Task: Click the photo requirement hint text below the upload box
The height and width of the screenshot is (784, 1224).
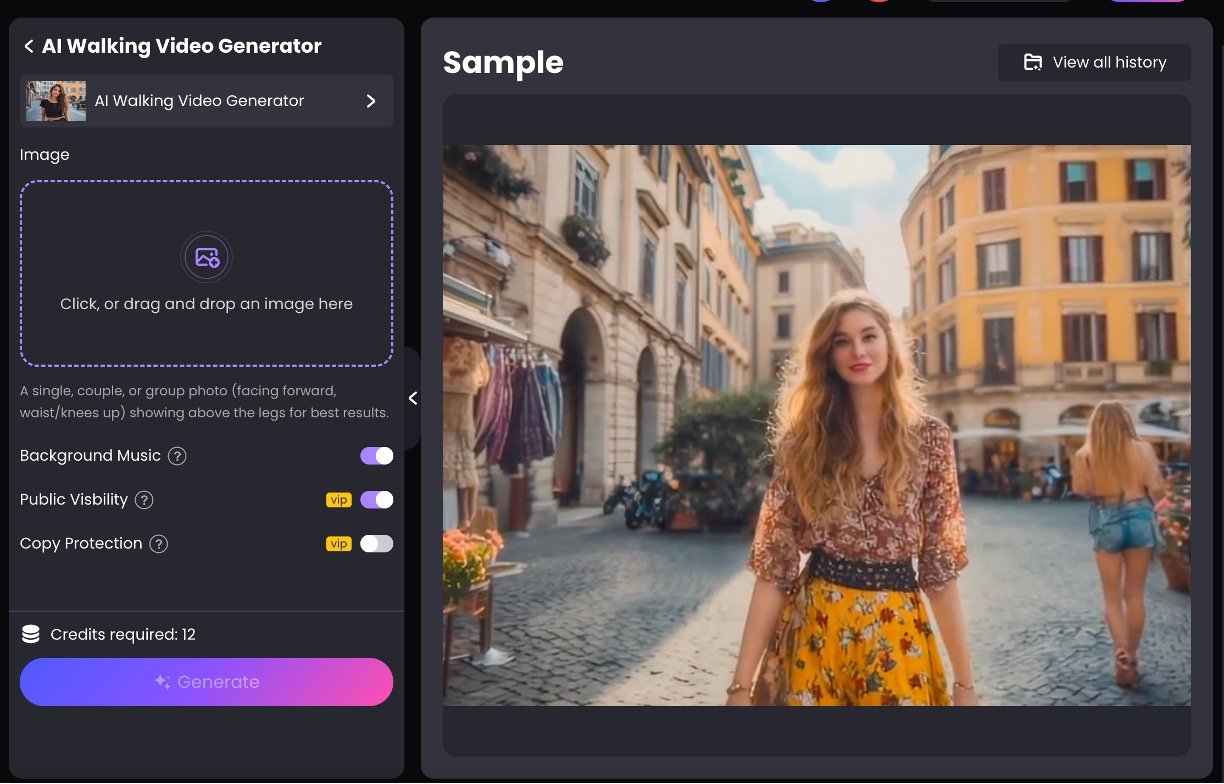Action: pyautogui.click(x=204, y=401)
